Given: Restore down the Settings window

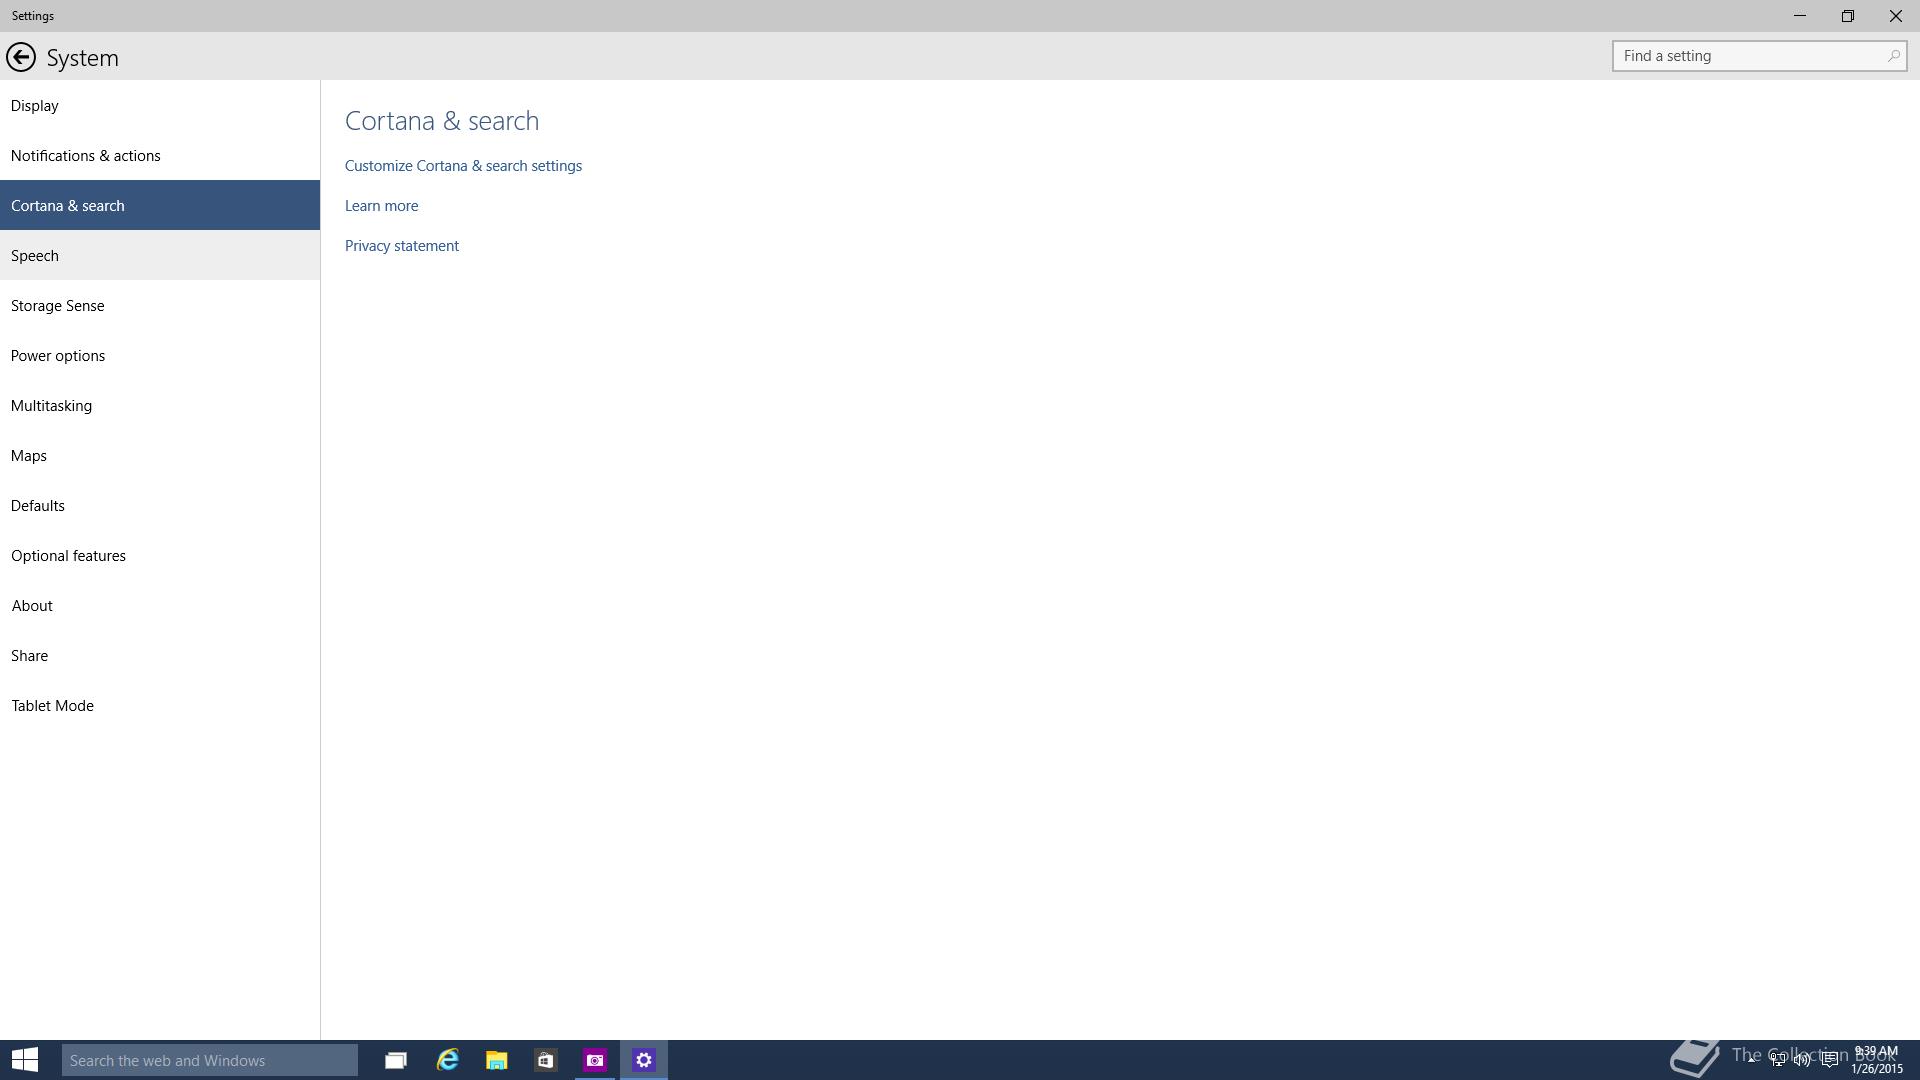Looking at the screenshot, I should [x=1848, y=16].
